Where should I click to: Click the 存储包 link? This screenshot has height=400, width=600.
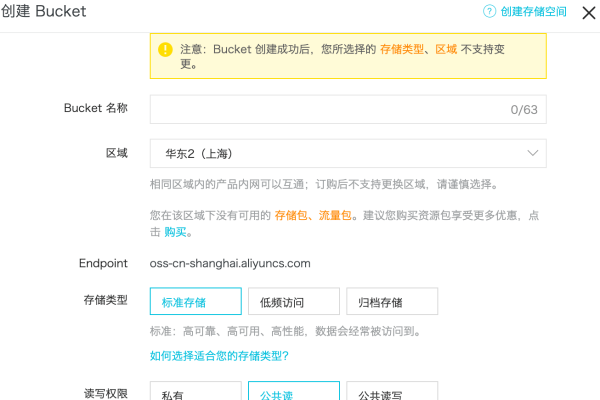[290, 216]
